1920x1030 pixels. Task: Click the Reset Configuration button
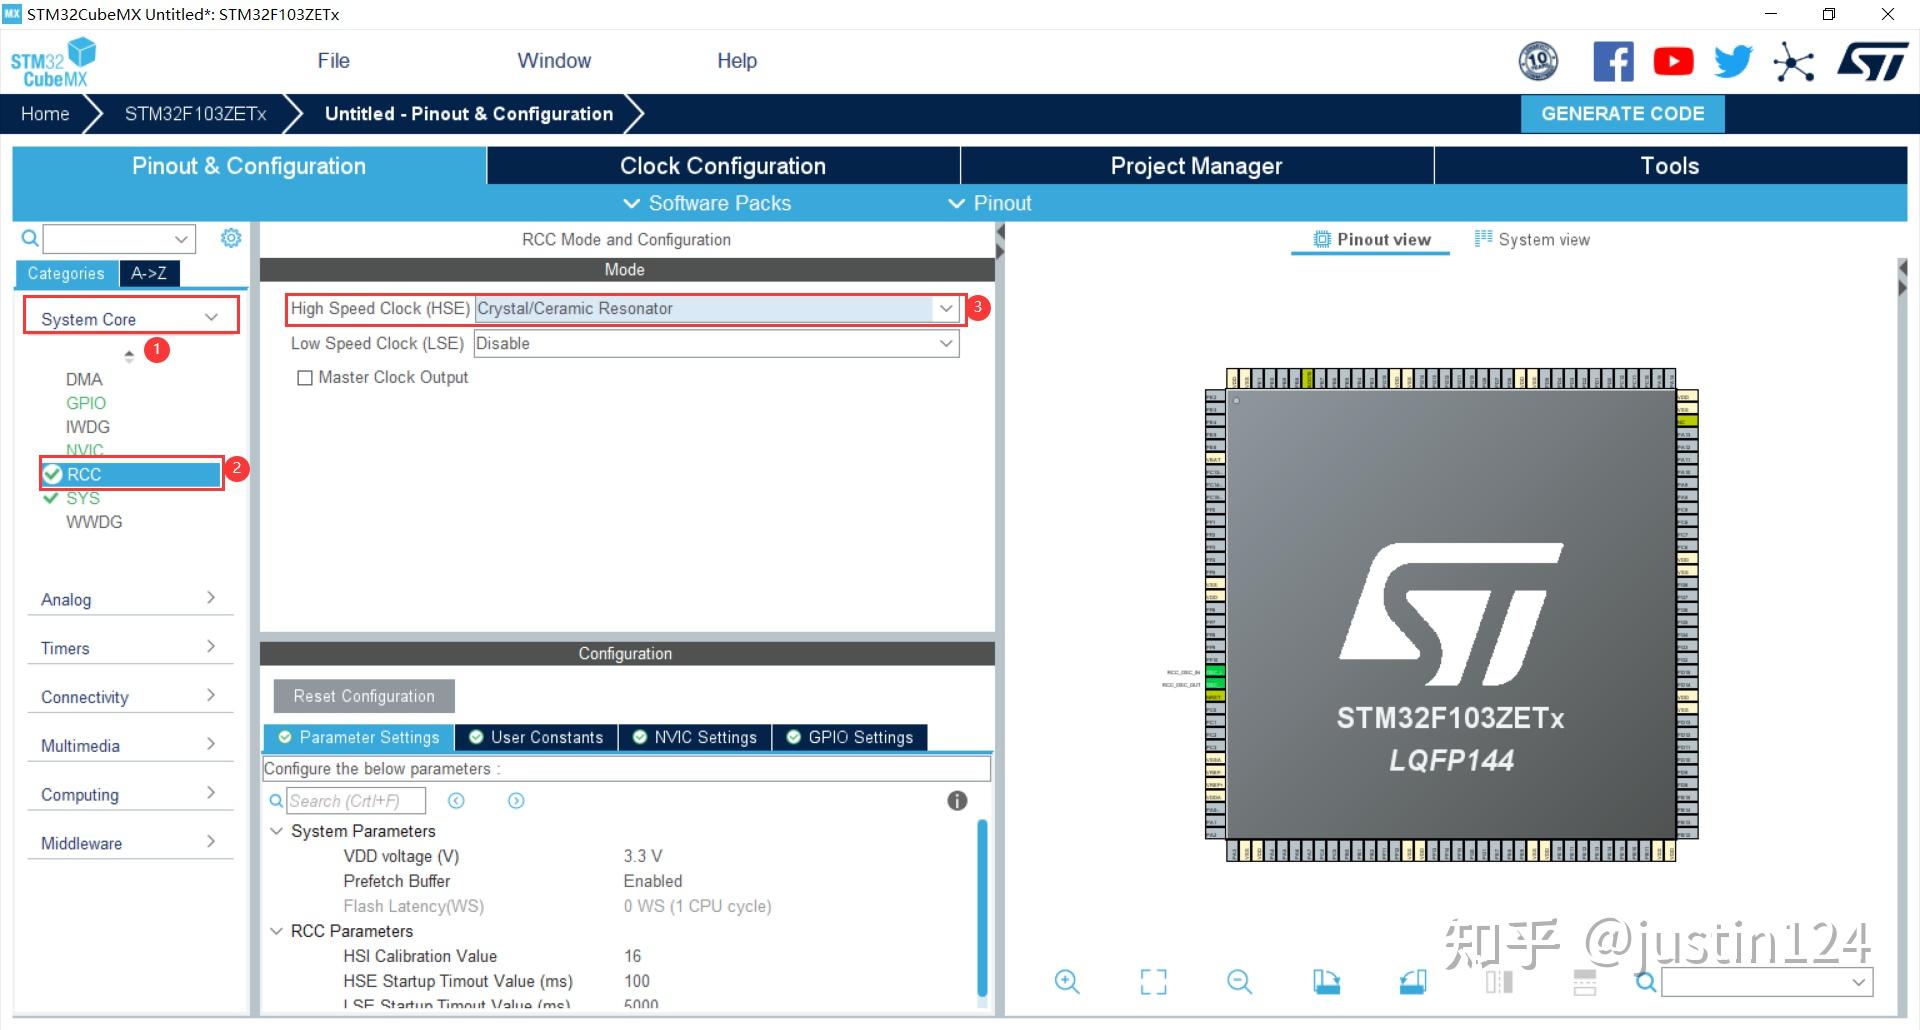click(x=364, y=696)
